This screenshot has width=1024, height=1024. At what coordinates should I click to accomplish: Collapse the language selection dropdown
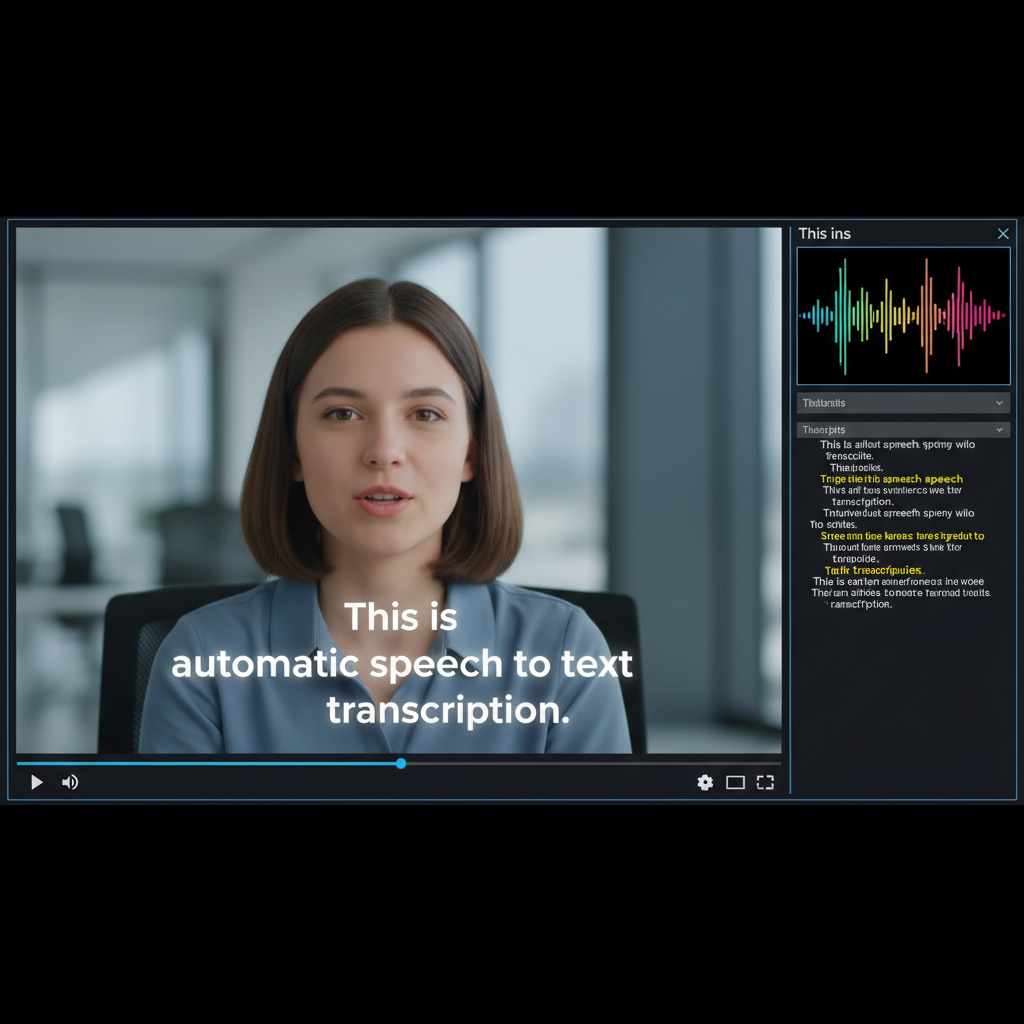(x=1001, y=402)
